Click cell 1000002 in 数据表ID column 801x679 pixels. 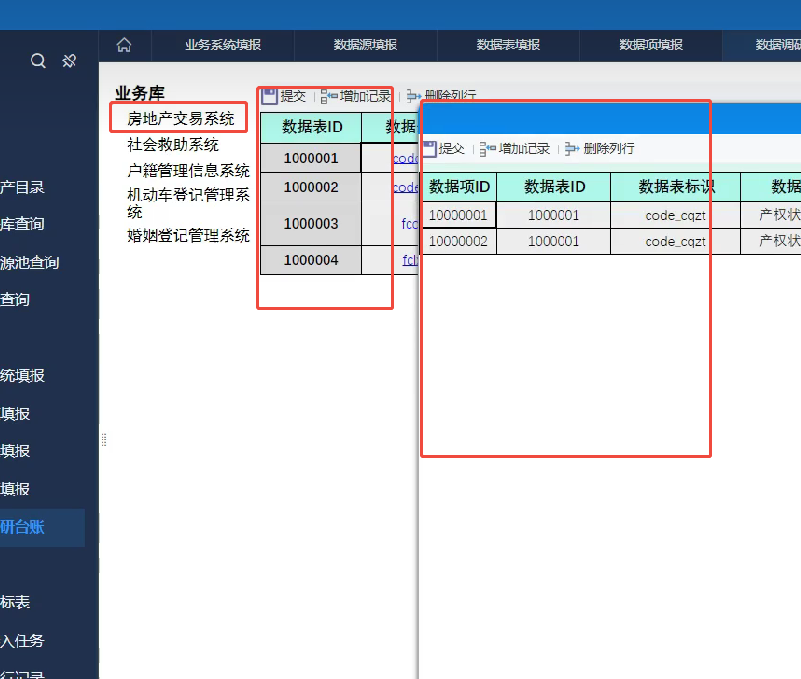(x=311, y=187)
